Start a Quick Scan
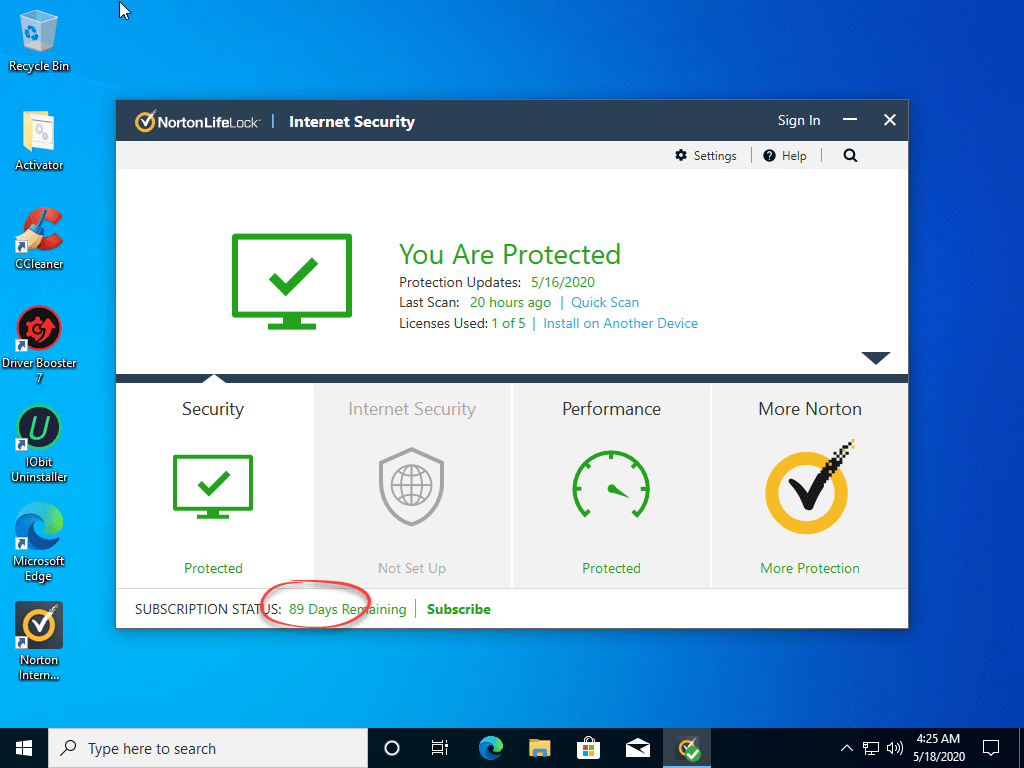Image resolution: width=1024 pixels, height=768 pixels. tap(605, 302)
